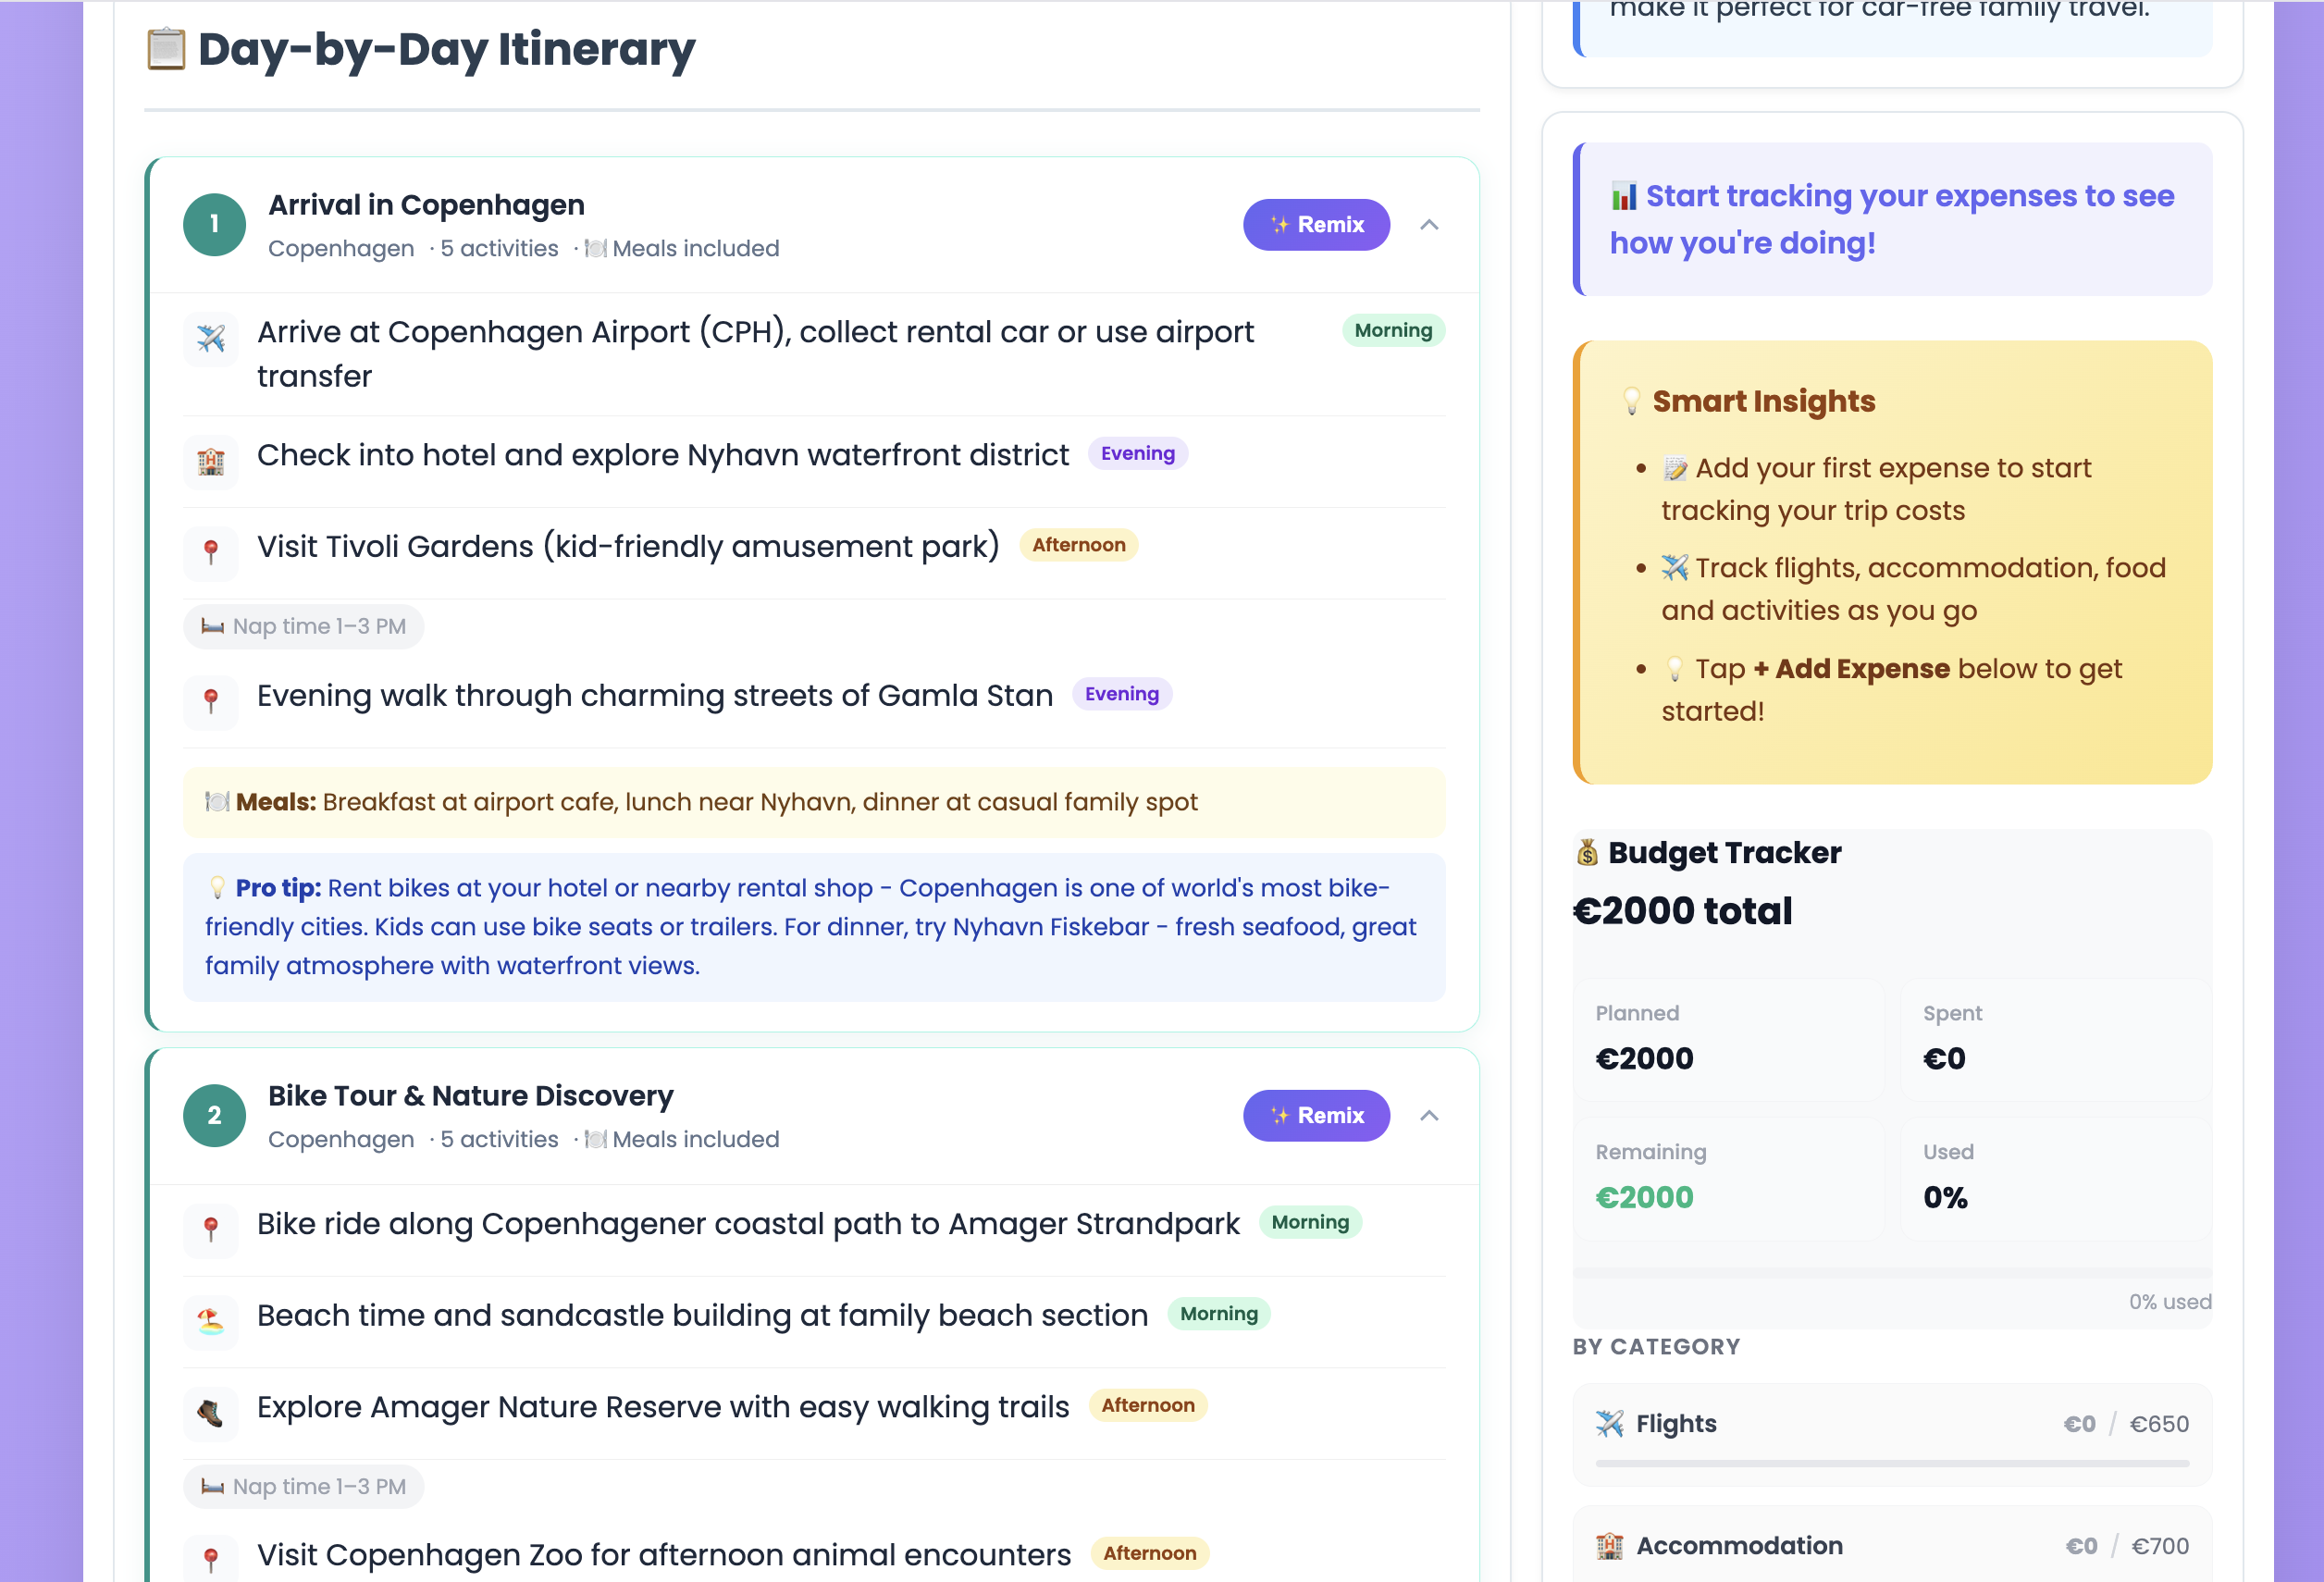Click the Evening tag on Gamla Stan walk

point(1122,695)
